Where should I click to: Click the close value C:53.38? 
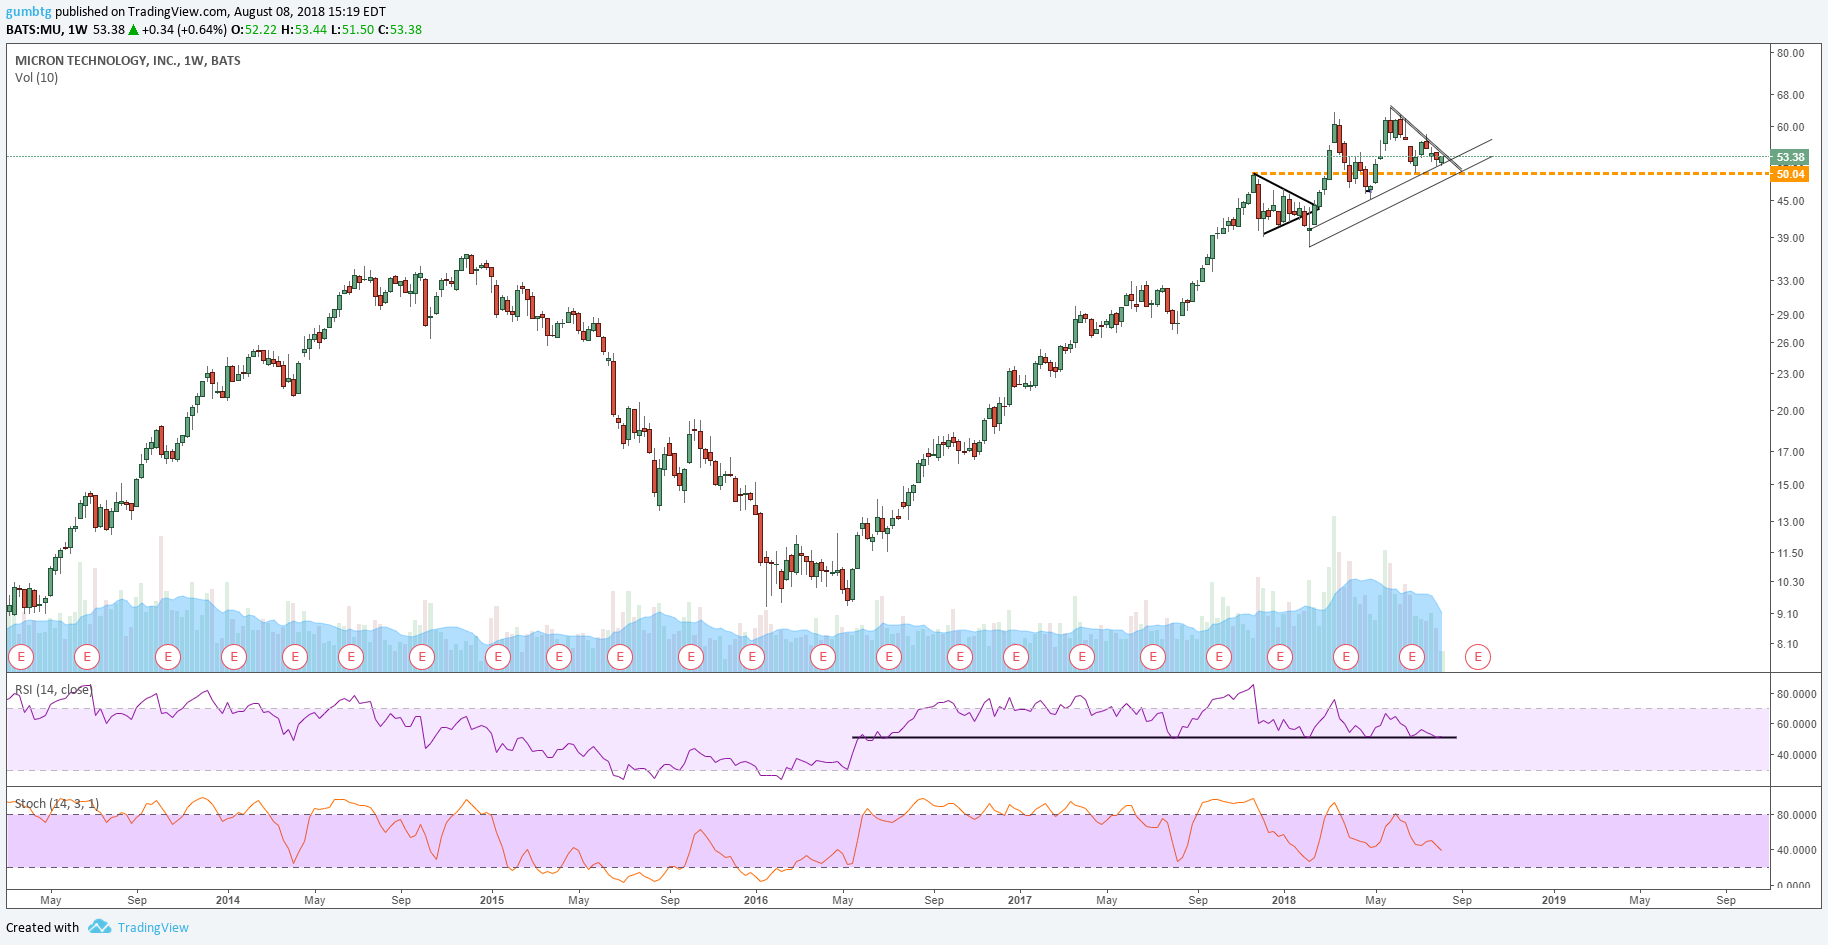[x=400, y=30]
